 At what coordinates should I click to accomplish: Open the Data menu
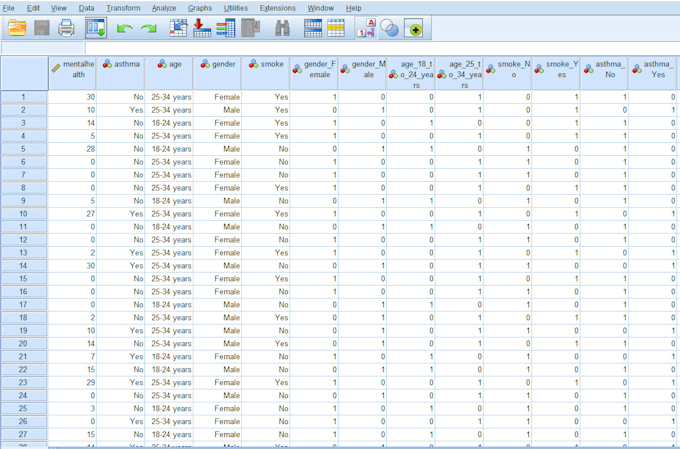86,8
